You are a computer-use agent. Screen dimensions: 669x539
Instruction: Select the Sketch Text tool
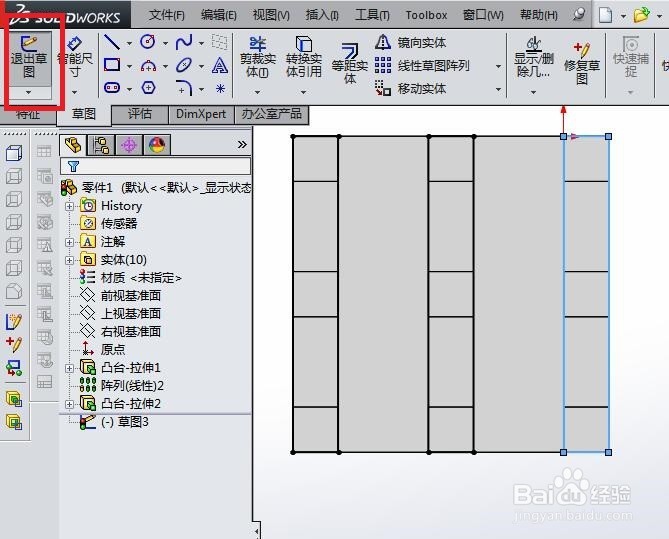coord(220,65)
